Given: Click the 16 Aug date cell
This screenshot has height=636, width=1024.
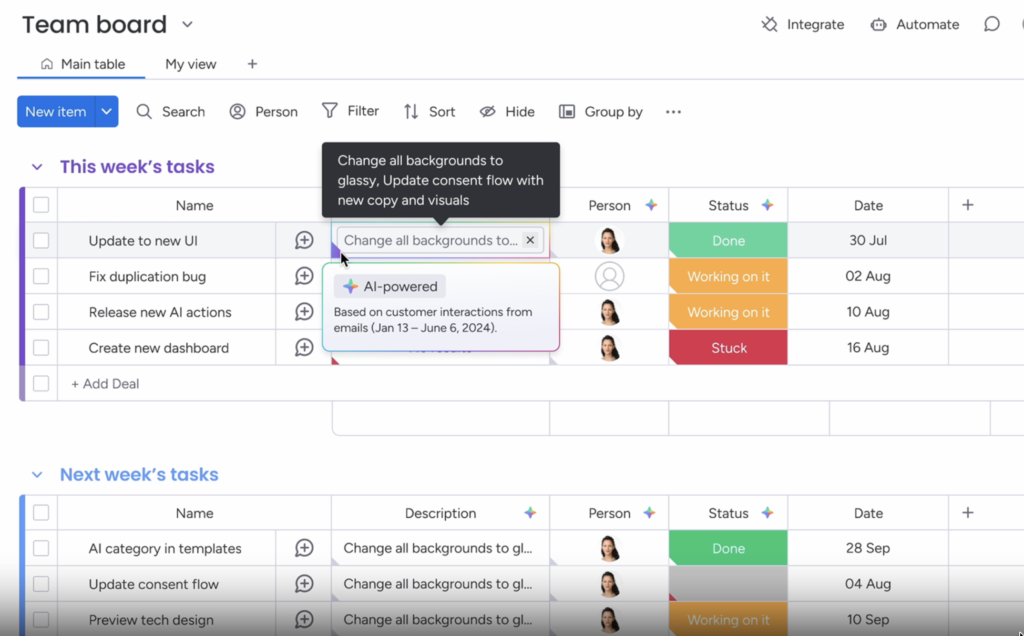Looking at the screenshot, I should (x=868, y=347).
